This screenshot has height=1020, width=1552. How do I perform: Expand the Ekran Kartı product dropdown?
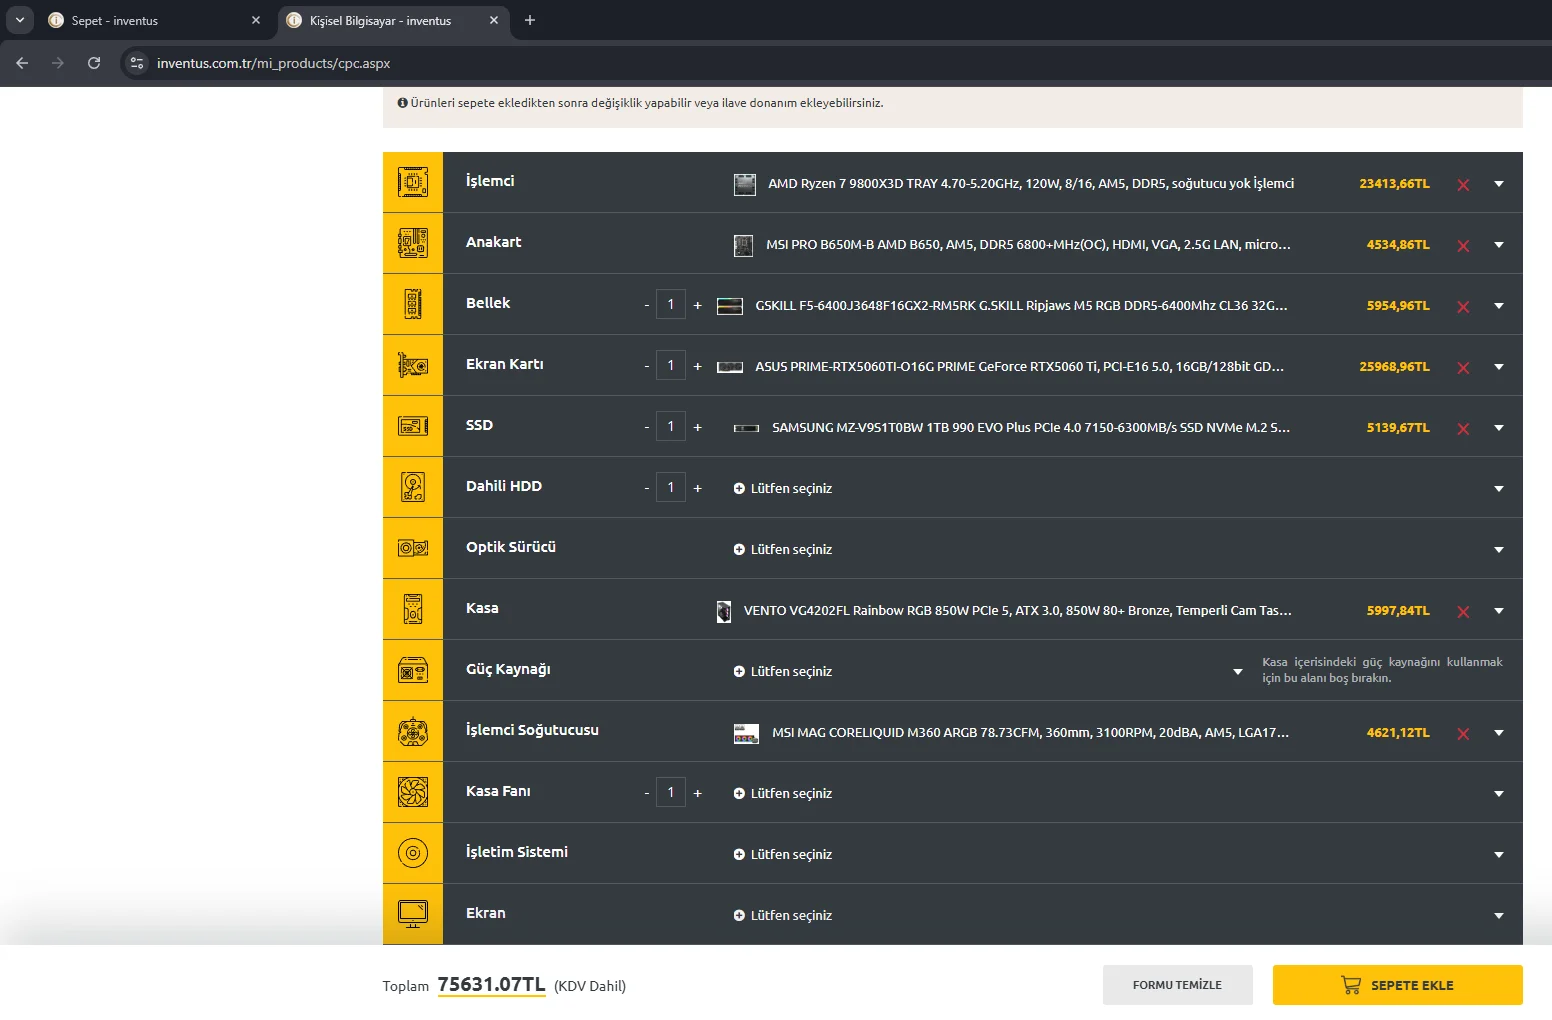click(x=1499, y=367)
